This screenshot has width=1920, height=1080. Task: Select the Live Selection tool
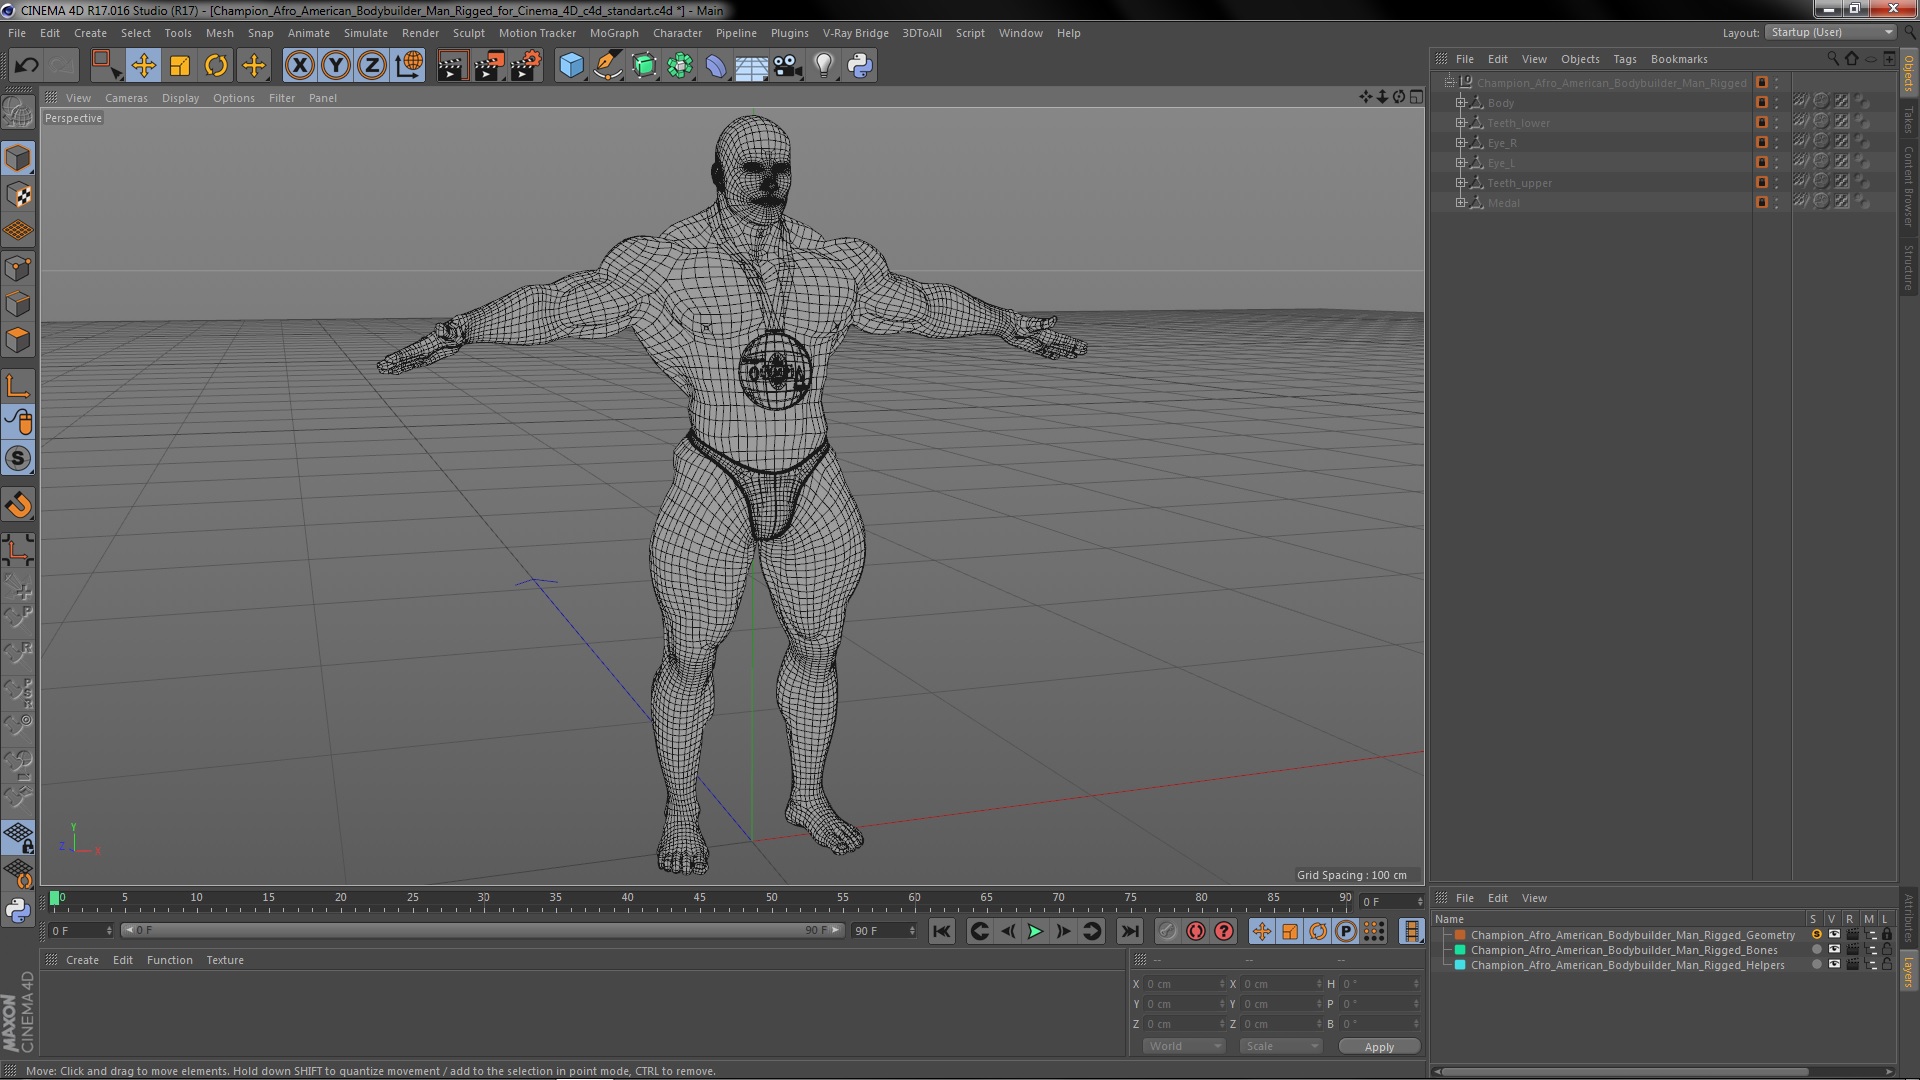click(x=106, y=66)
